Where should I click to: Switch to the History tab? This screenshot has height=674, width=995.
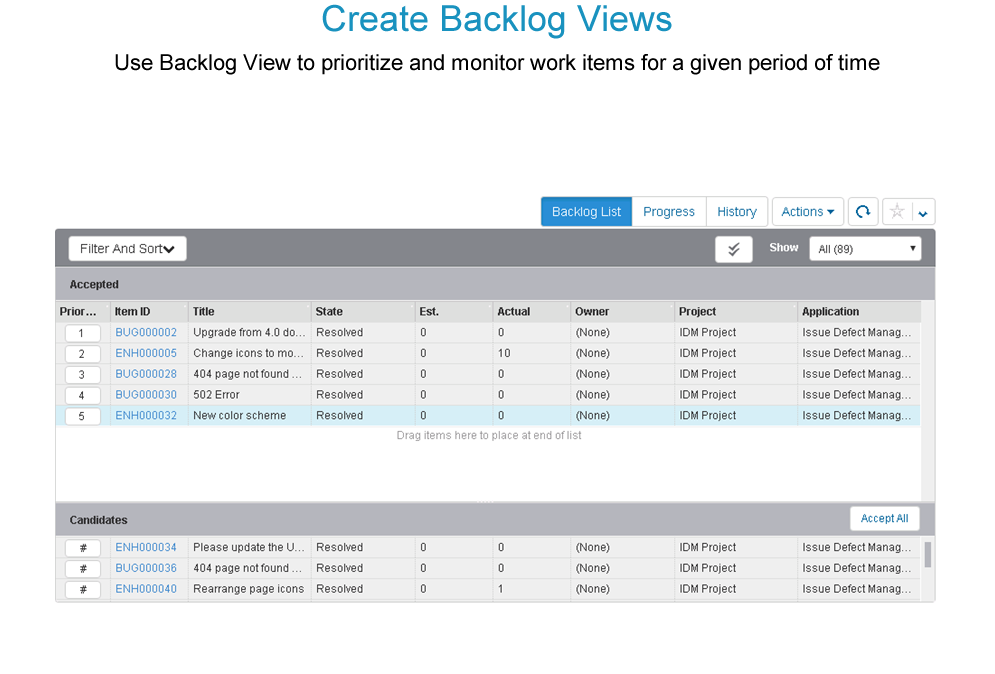pyautogui.click(x=737, y=212)
